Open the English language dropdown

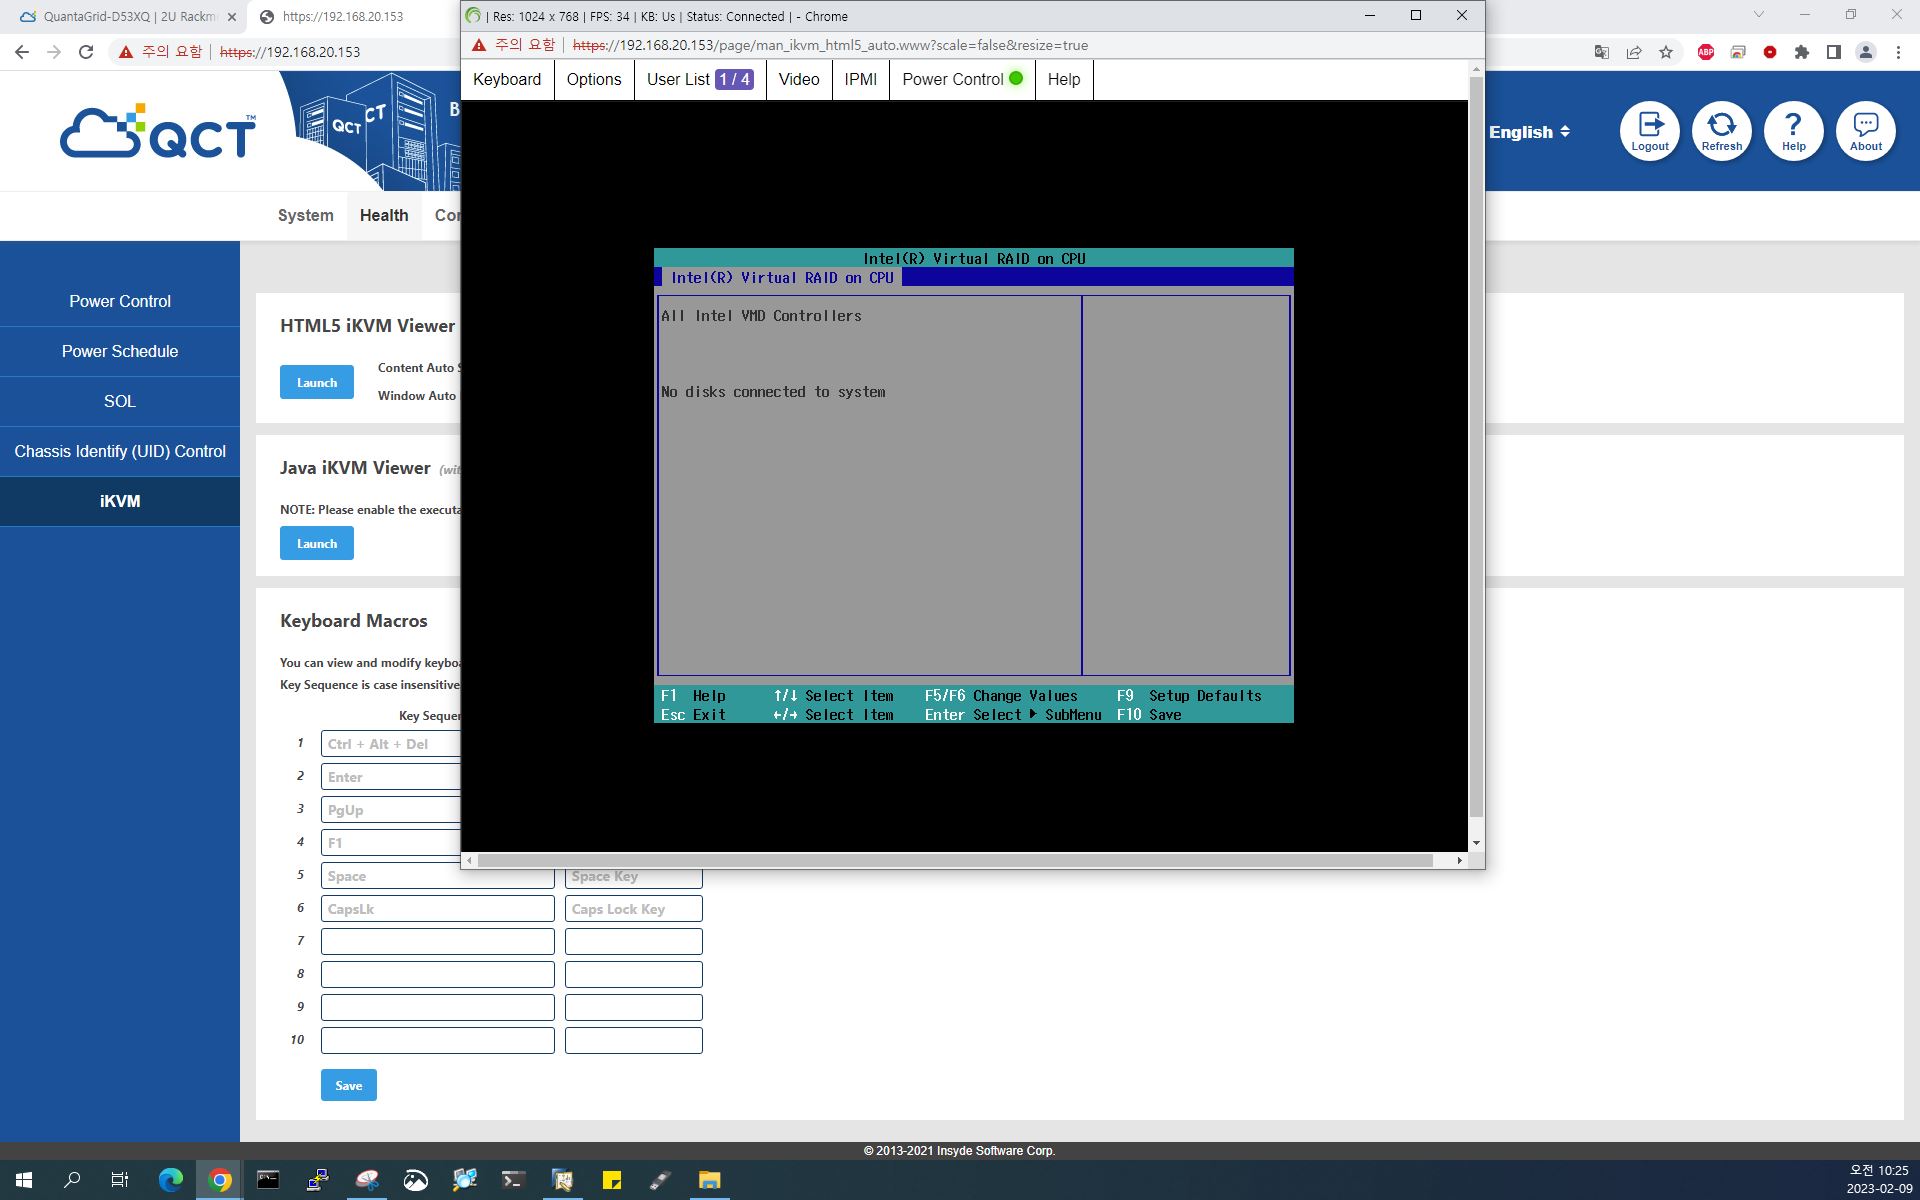point(1529,132)
